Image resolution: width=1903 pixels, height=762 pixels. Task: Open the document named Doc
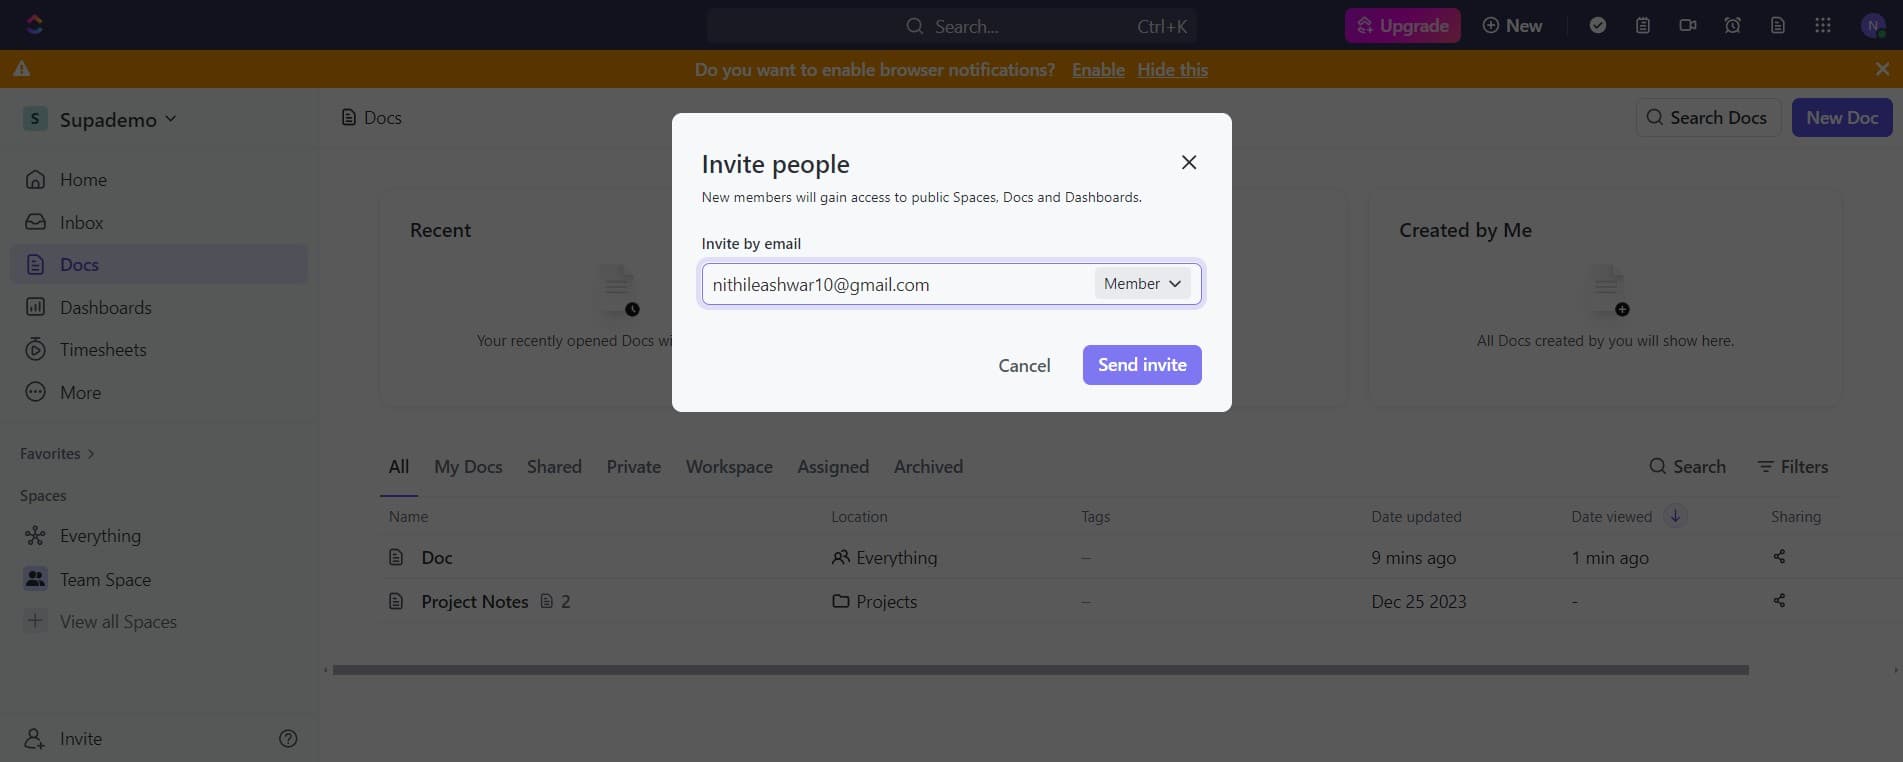pyautogui.click(x=436, y=557)
